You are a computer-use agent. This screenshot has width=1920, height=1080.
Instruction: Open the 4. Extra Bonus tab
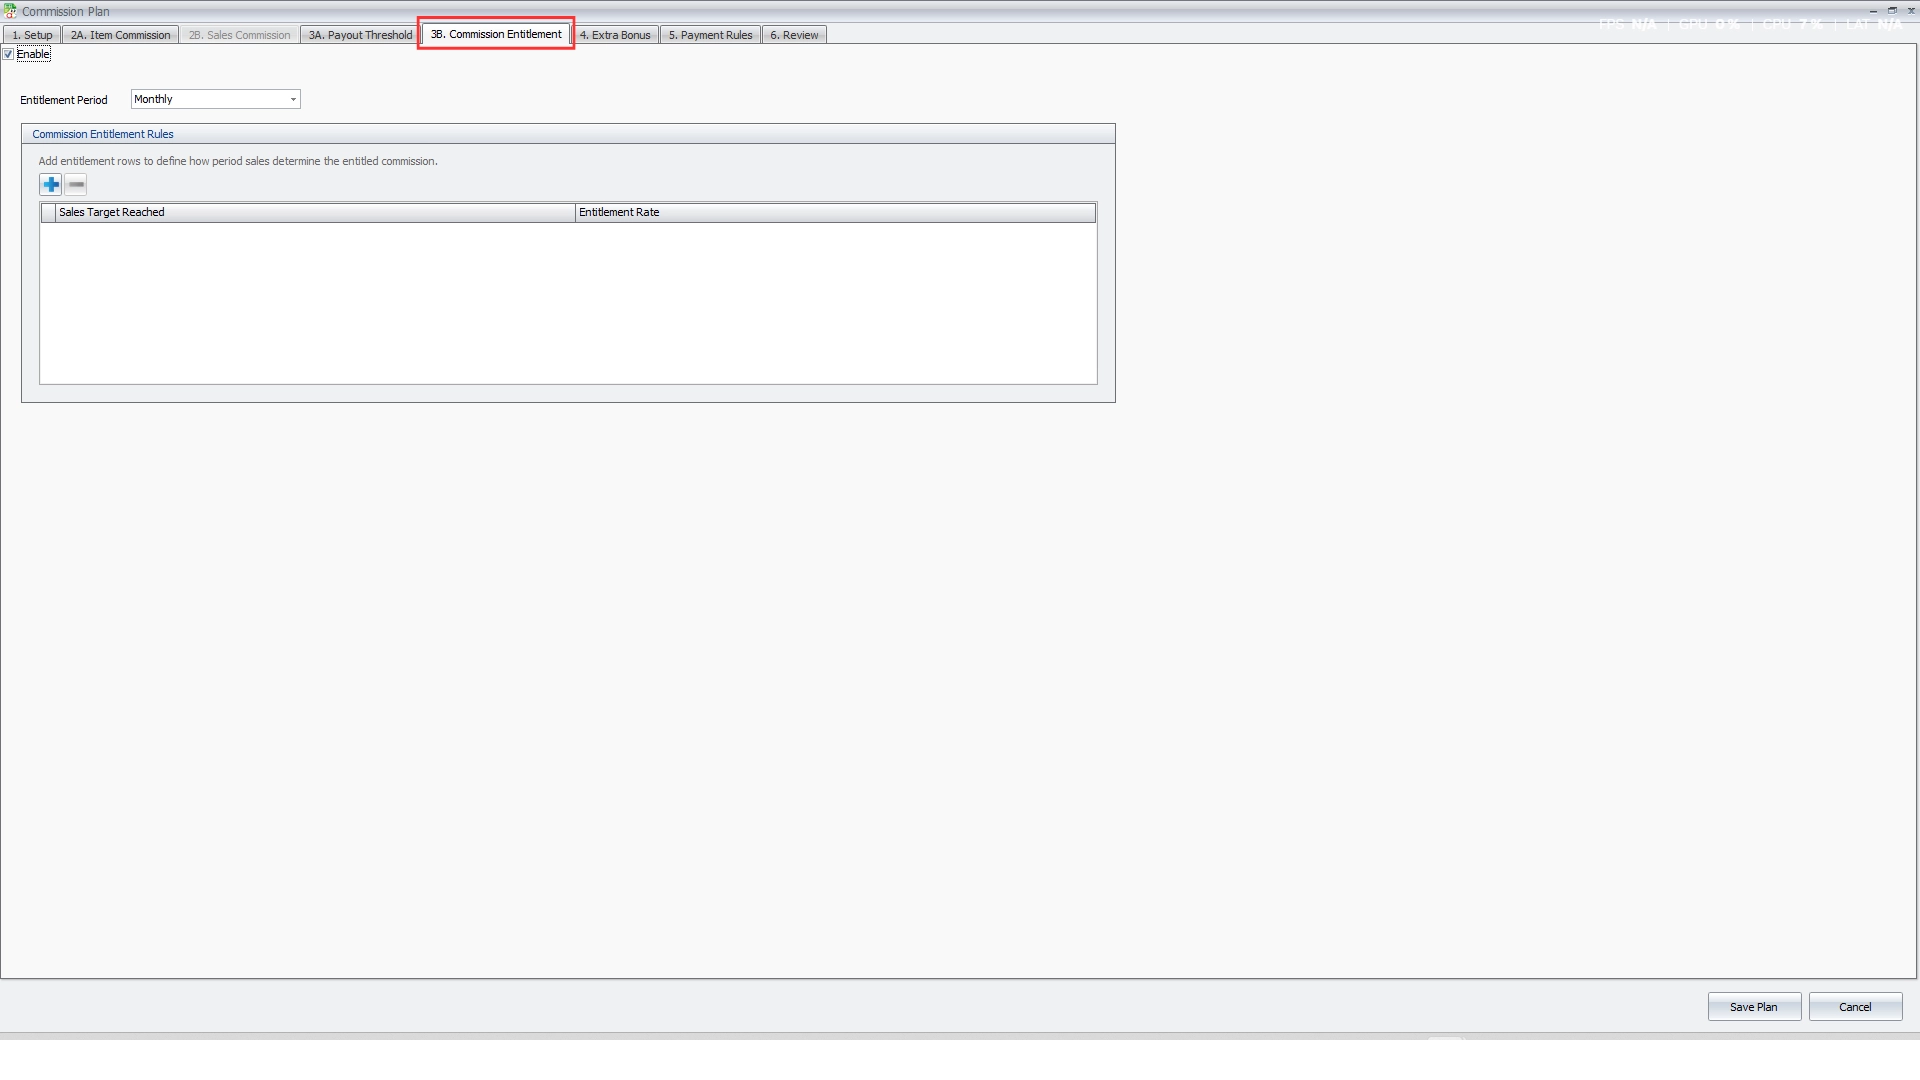tap(615, 35)
